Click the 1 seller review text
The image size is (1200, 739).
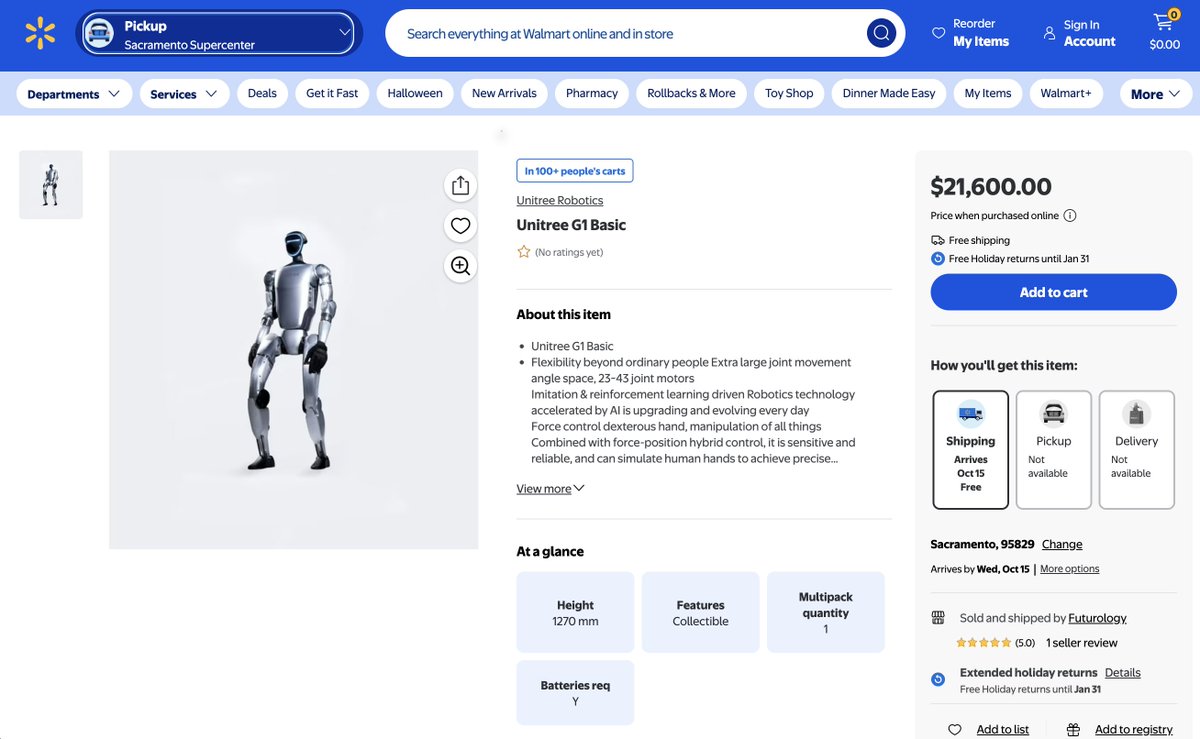pyautogui.click(x=1082, y=643)
